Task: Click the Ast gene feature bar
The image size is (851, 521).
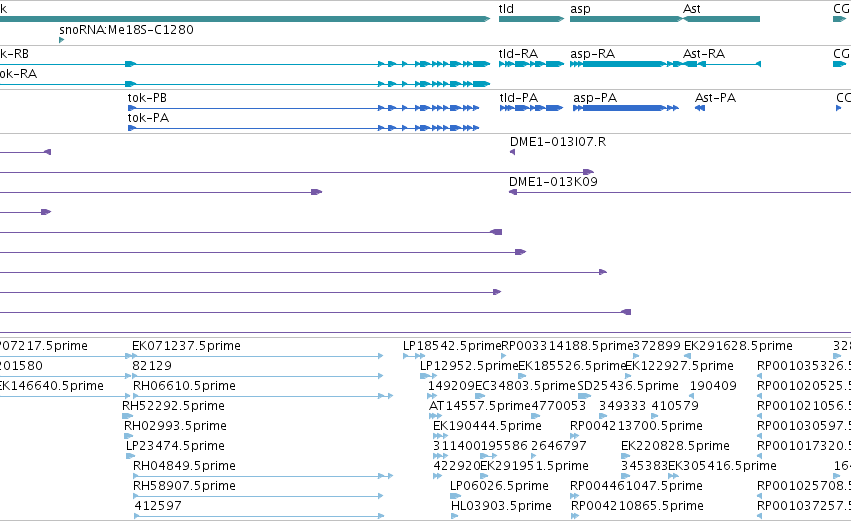Action: click(721, 19)
